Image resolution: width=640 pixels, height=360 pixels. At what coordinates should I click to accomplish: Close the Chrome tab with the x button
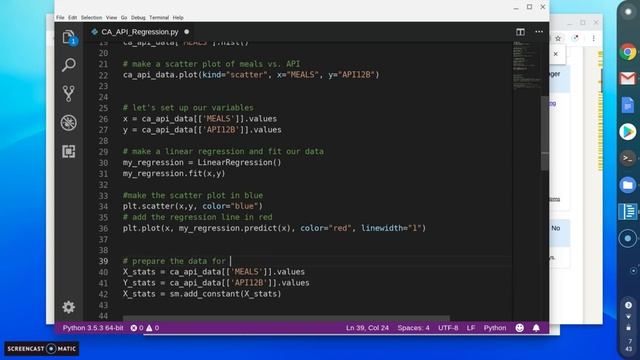point(556,54)
